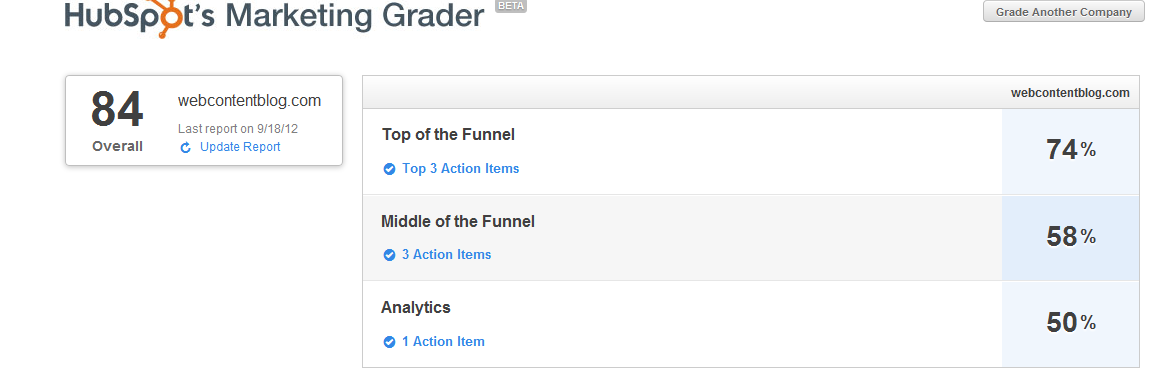Open the 1 Action Item link
The width and height of the screenshot is (1151, 371).
(x=443, y=341)
